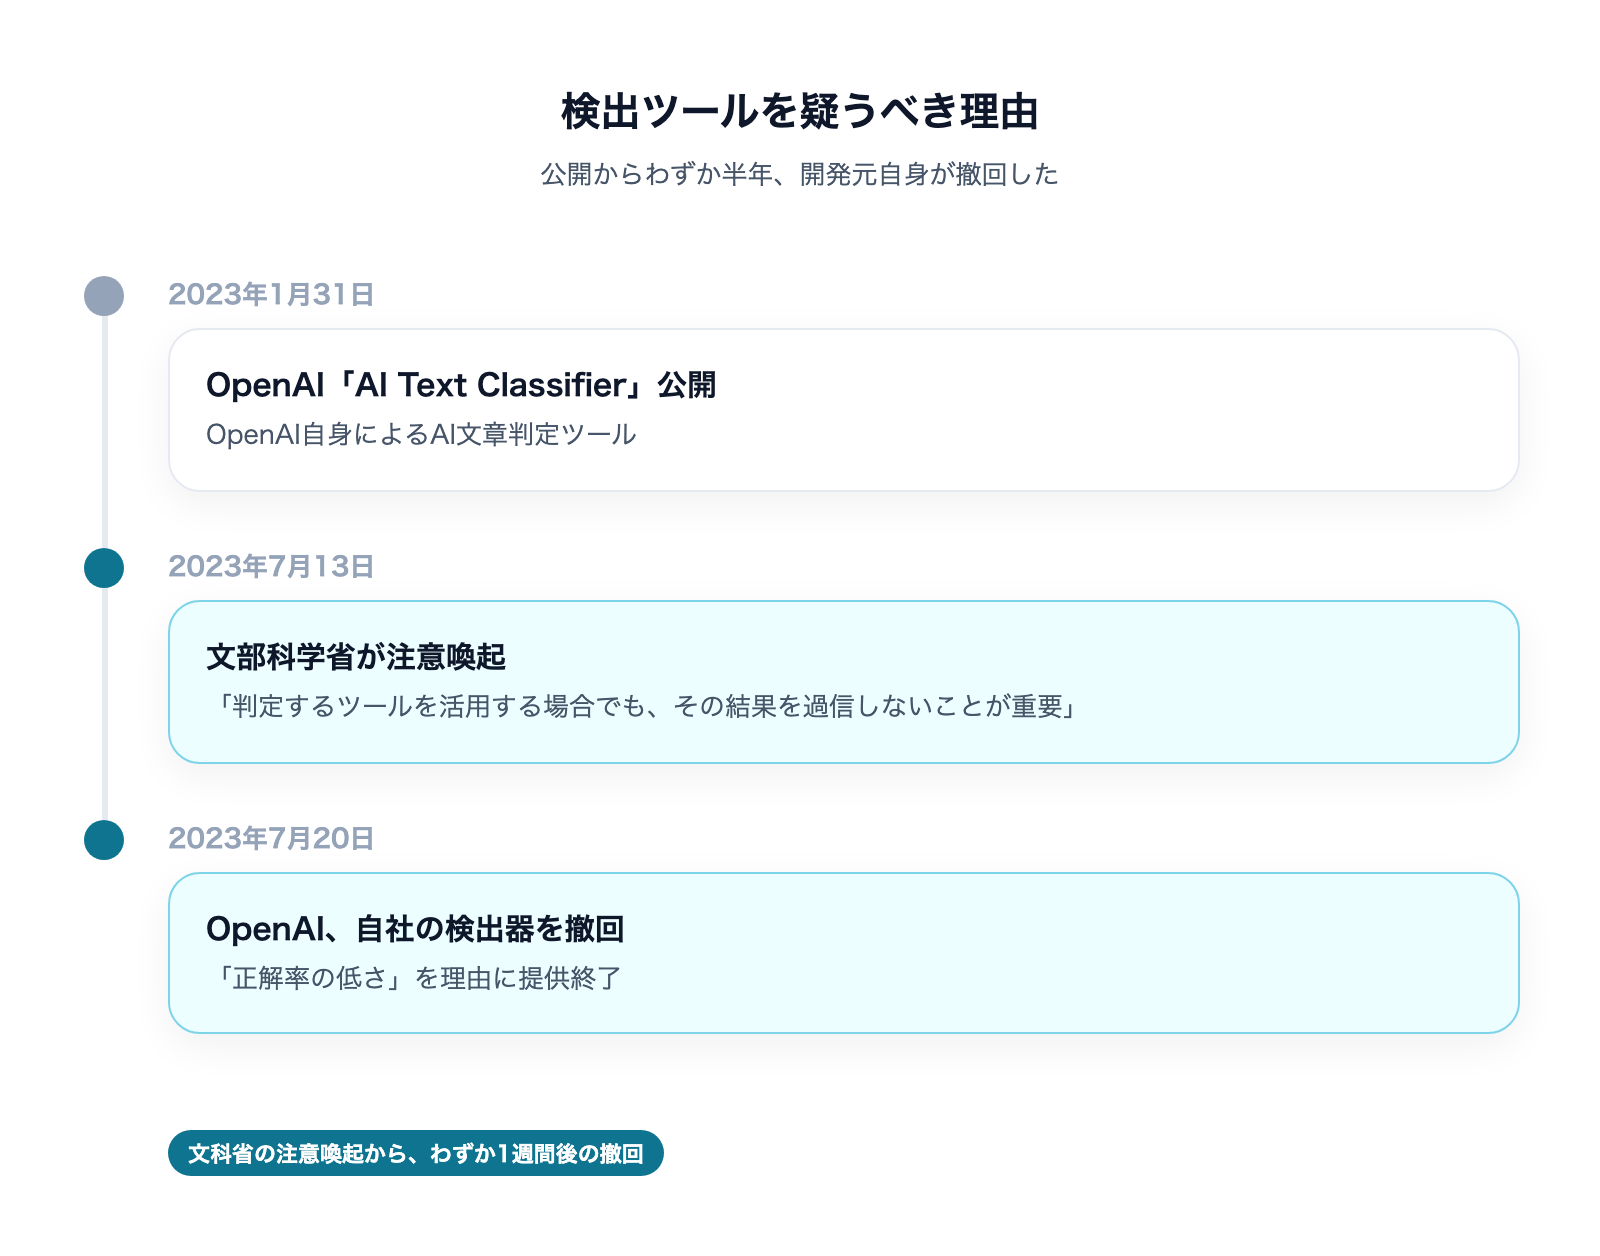Image resolution: width=1600 pixels, height=1256 pixels.
Task: Click heading OpenAI、自社の検出器を撤回
Action: point(415,929)
